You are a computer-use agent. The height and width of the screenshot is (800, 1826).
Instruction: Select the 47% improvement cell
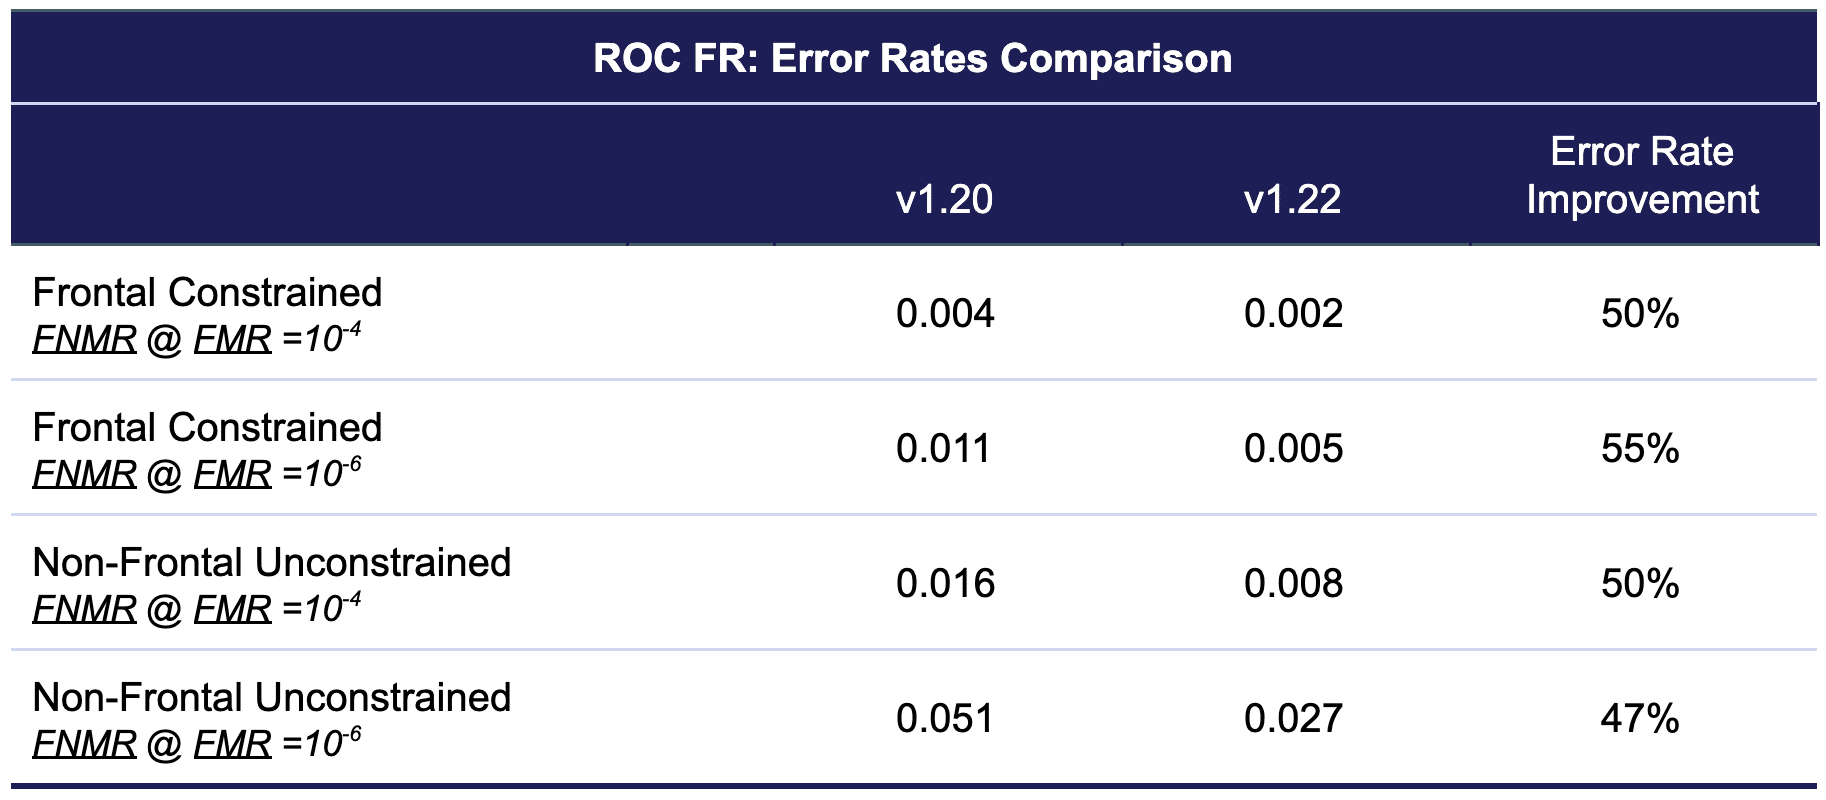pos(1640,718)
